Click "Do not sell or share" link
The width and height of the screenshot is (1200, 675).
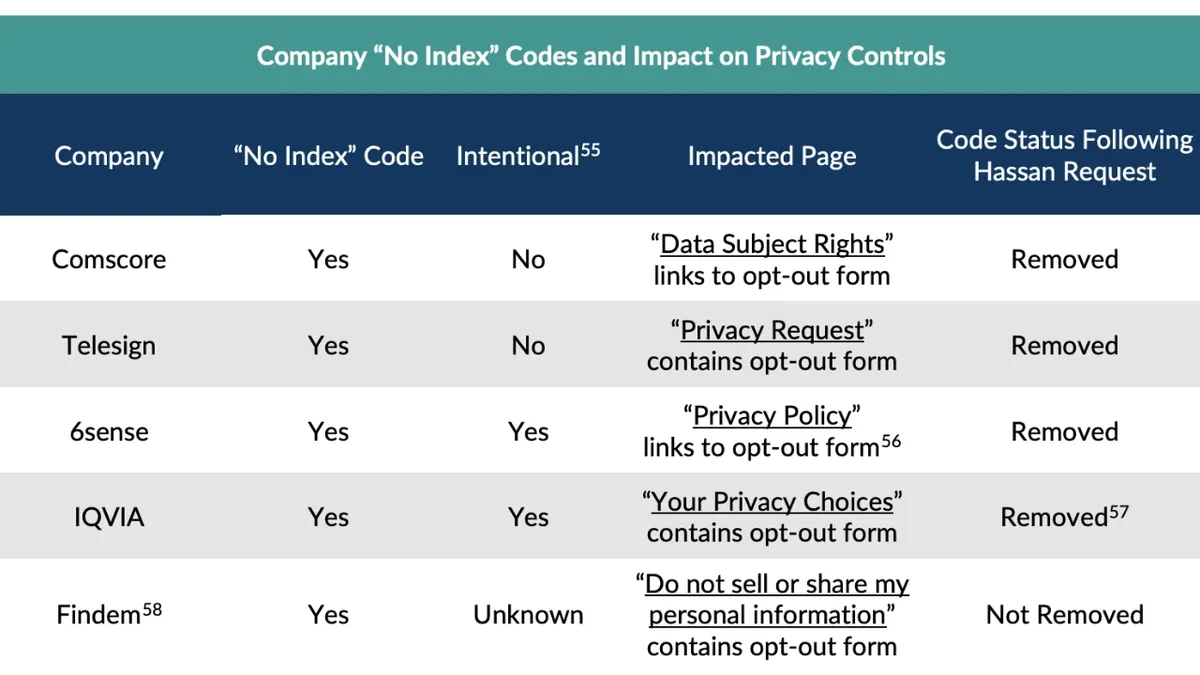pyautogui.click(x=777, y=585)
